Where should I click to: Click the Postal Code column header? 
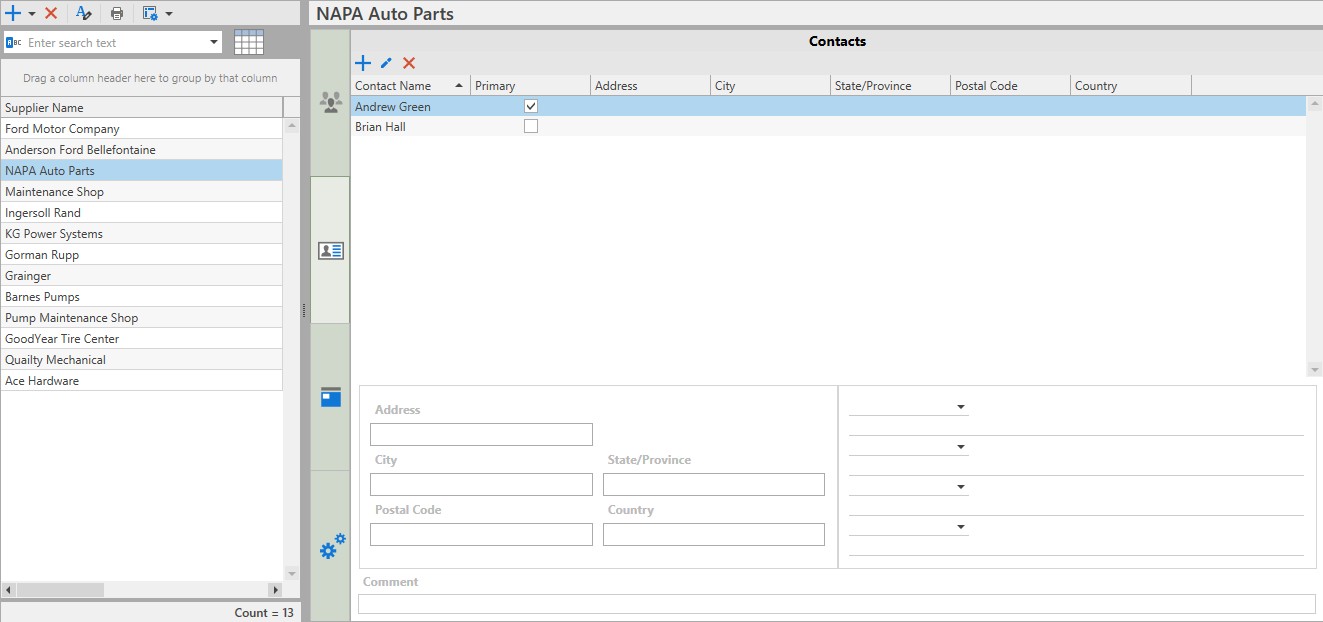click(1010, 86)
